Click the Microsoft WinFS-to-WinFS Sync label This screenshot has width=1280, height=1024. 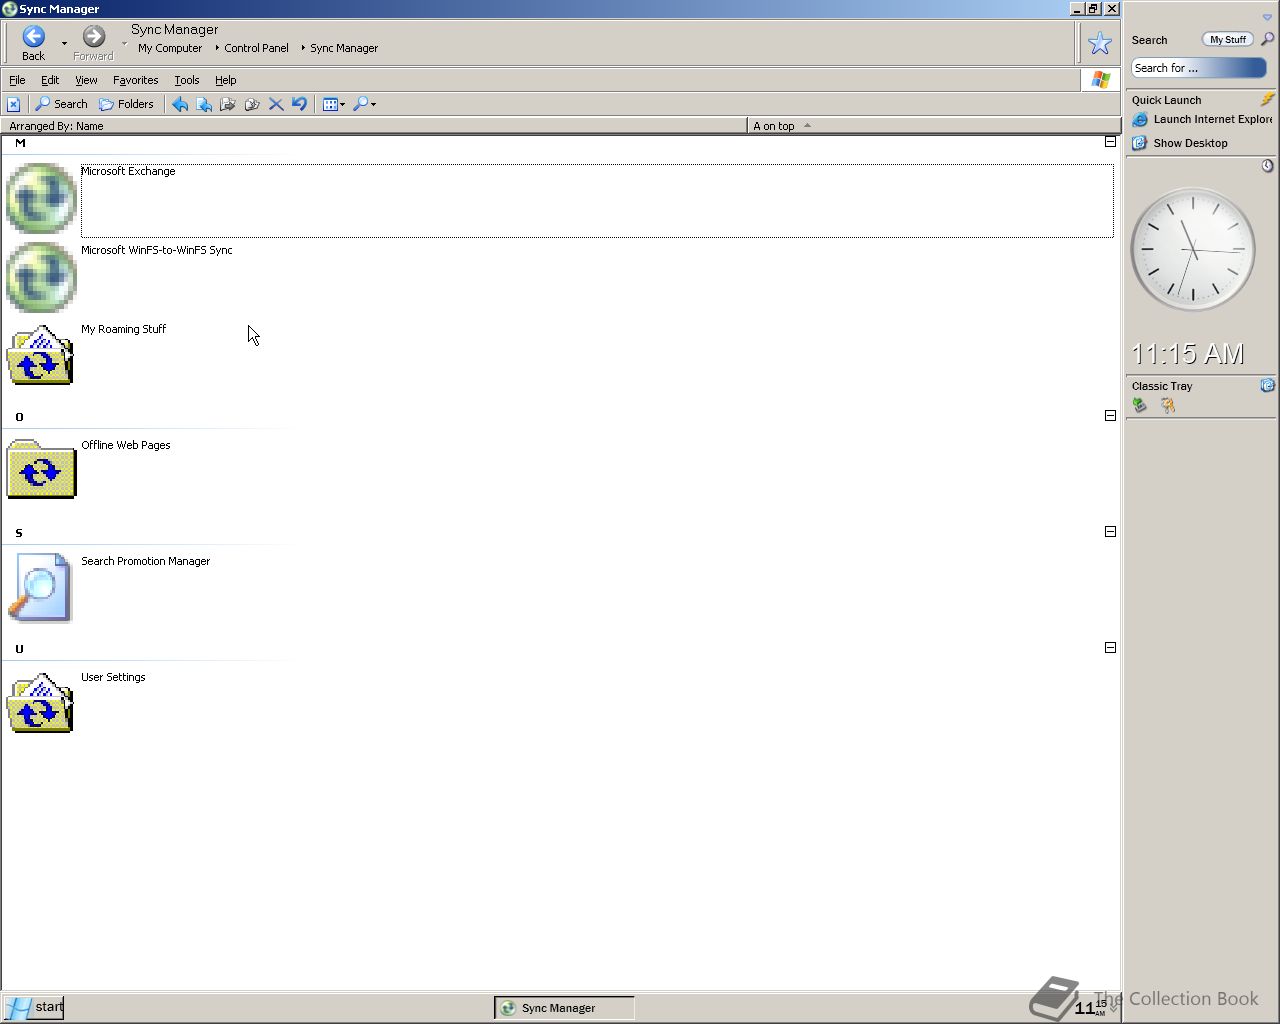[157, 250]
